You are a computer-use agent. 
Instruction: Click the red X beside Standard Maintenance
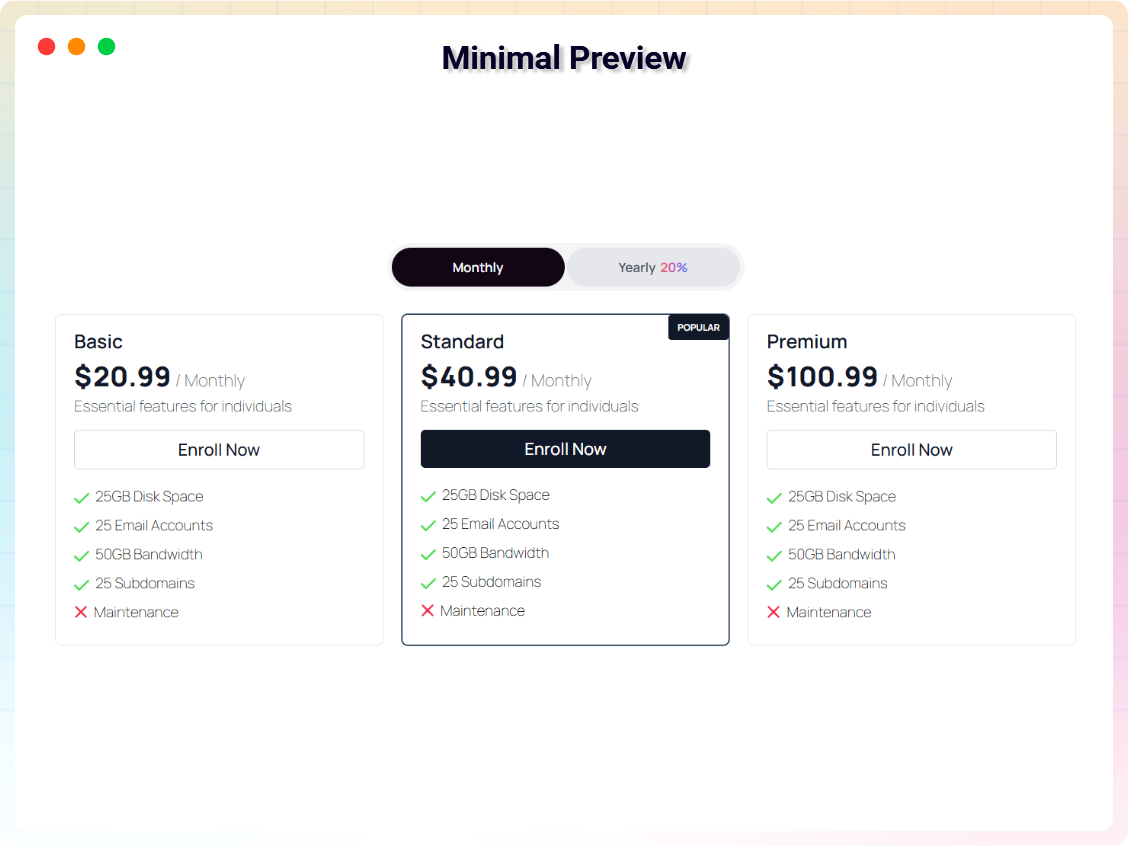[x=428, y=610]
